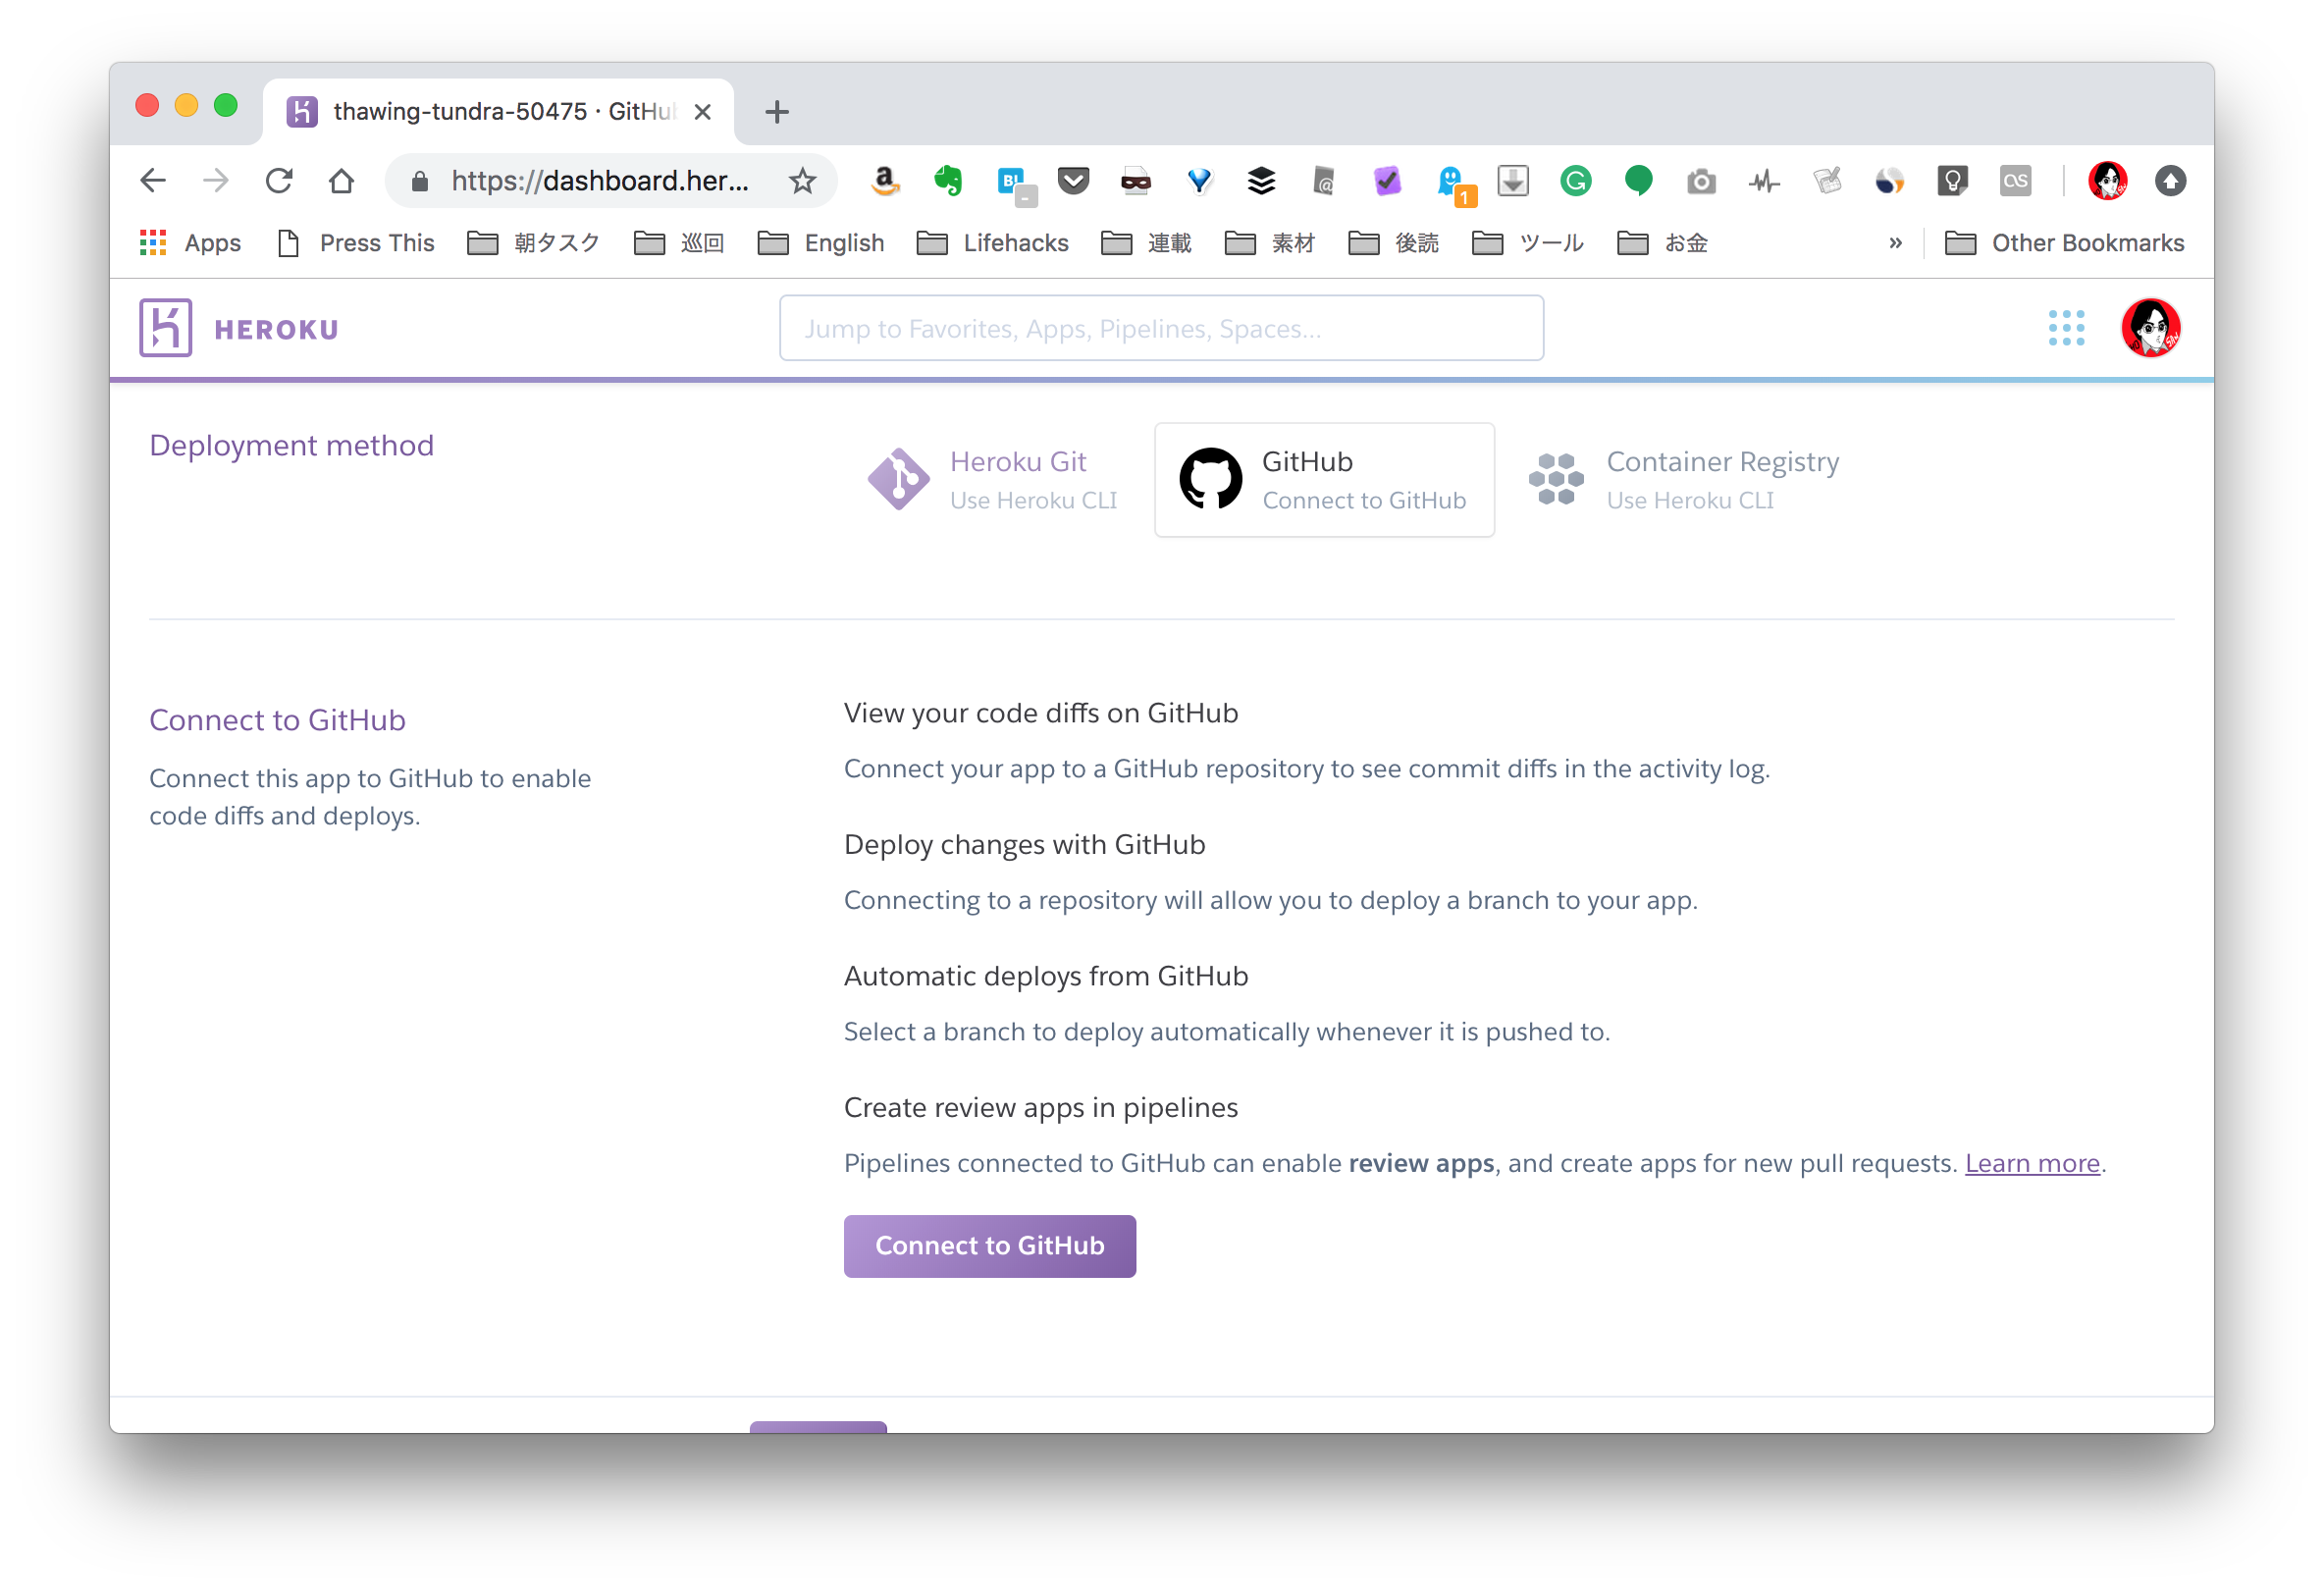Click the GitHub tab label

(x=1307, y=461)
